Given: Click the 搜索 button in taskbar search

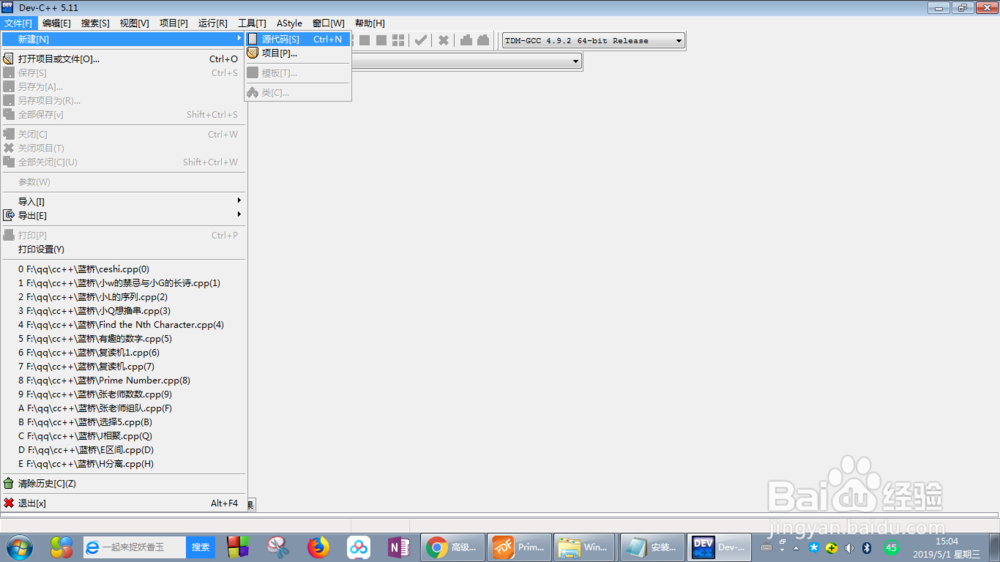Looking at the screenshot, I should pyautogui.click(x=200, y=547).
